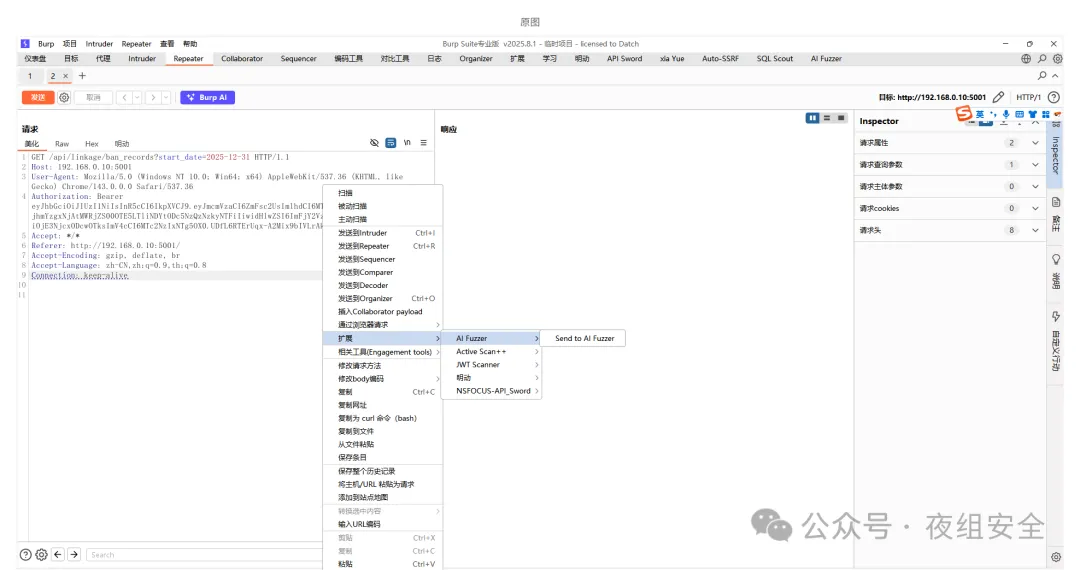The width and height of the screenshot is (1080, 570).
Task: Expand the 请求主体参数 inspector section
Action: pos(949,187)
